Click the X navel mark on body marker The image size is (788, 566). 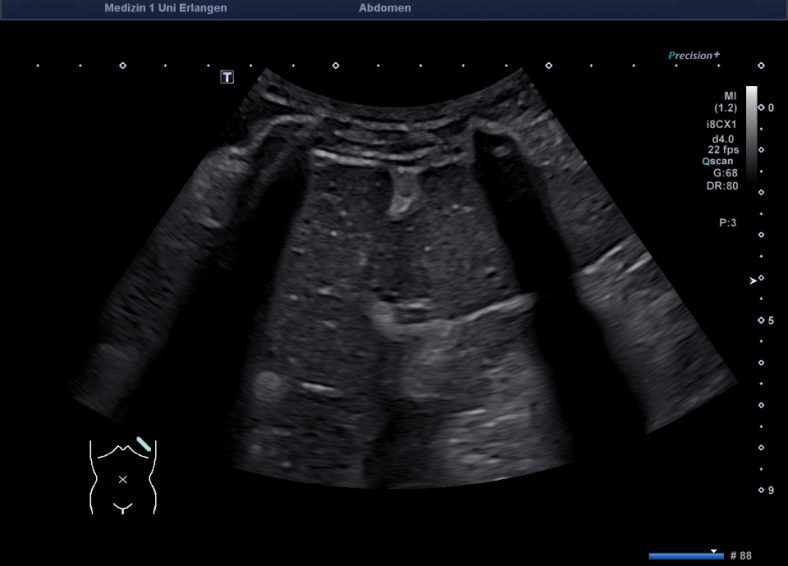click(x=123, y=480)
